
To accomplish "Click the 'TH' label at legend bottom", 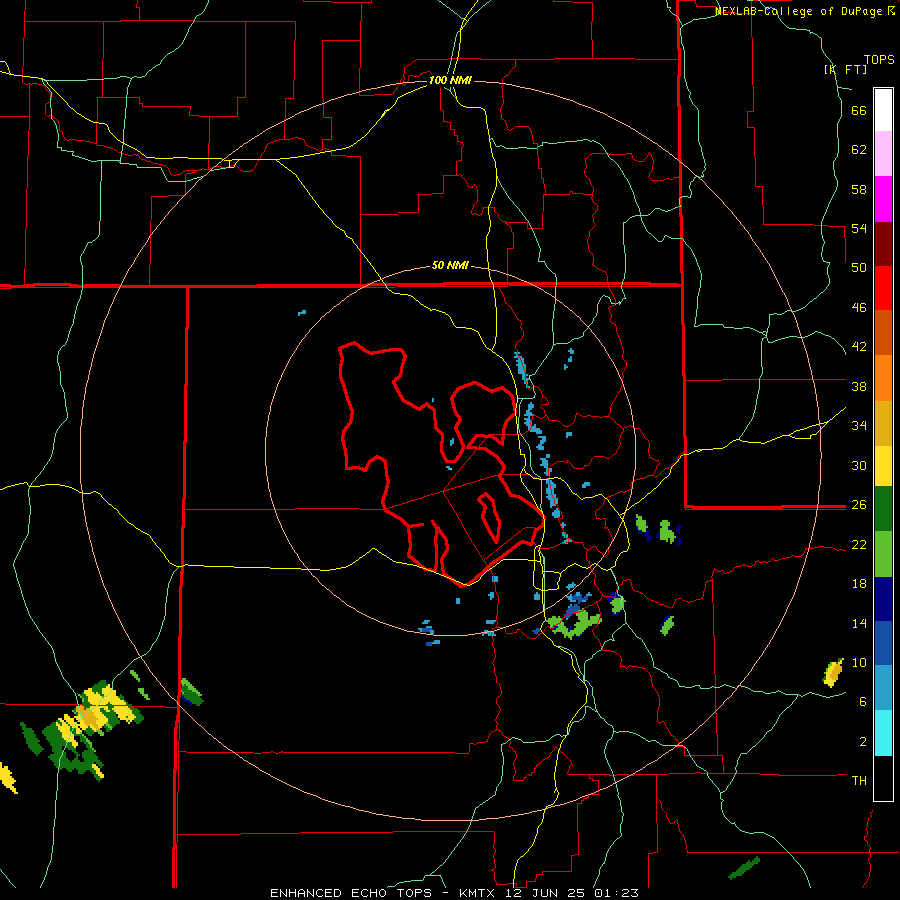I will (859, 780).
